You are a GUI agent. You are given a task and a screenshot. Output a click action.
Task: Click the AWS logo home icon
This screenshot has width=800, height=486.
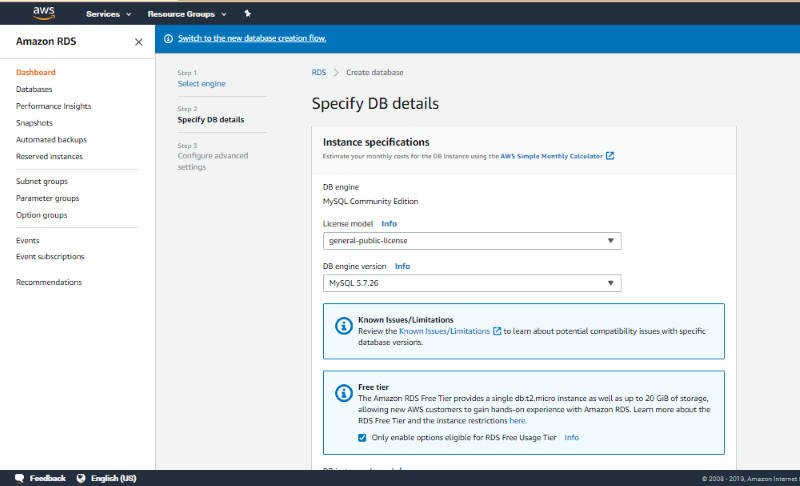click(x=44, y=13)
